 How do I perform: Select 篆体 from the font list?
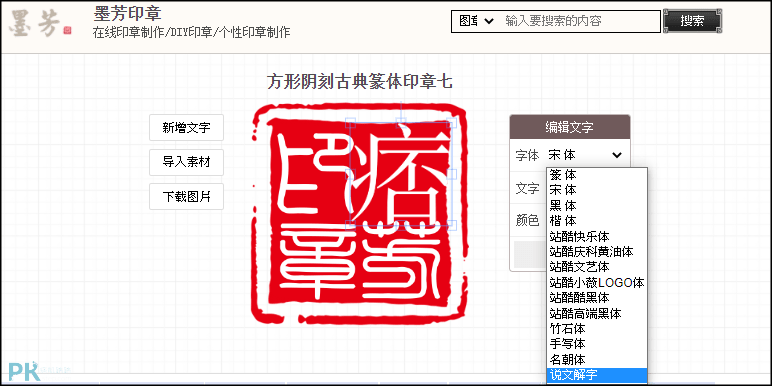[x=597, y=174]
